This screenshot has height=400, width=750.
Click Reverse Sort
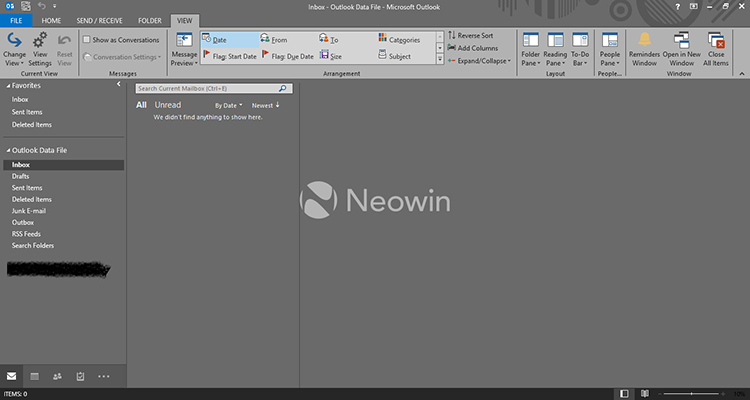[471, 35]
